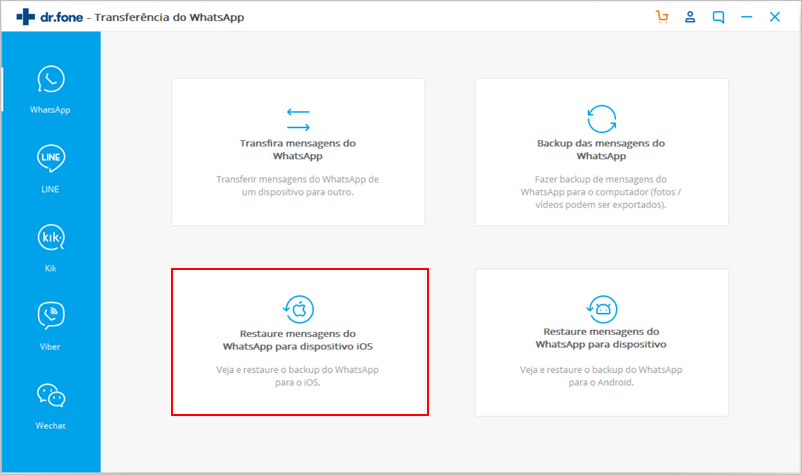Click the 'Kik' sidebar label
The height and width of the screenshot is (475, 802).
pos(50,268)
